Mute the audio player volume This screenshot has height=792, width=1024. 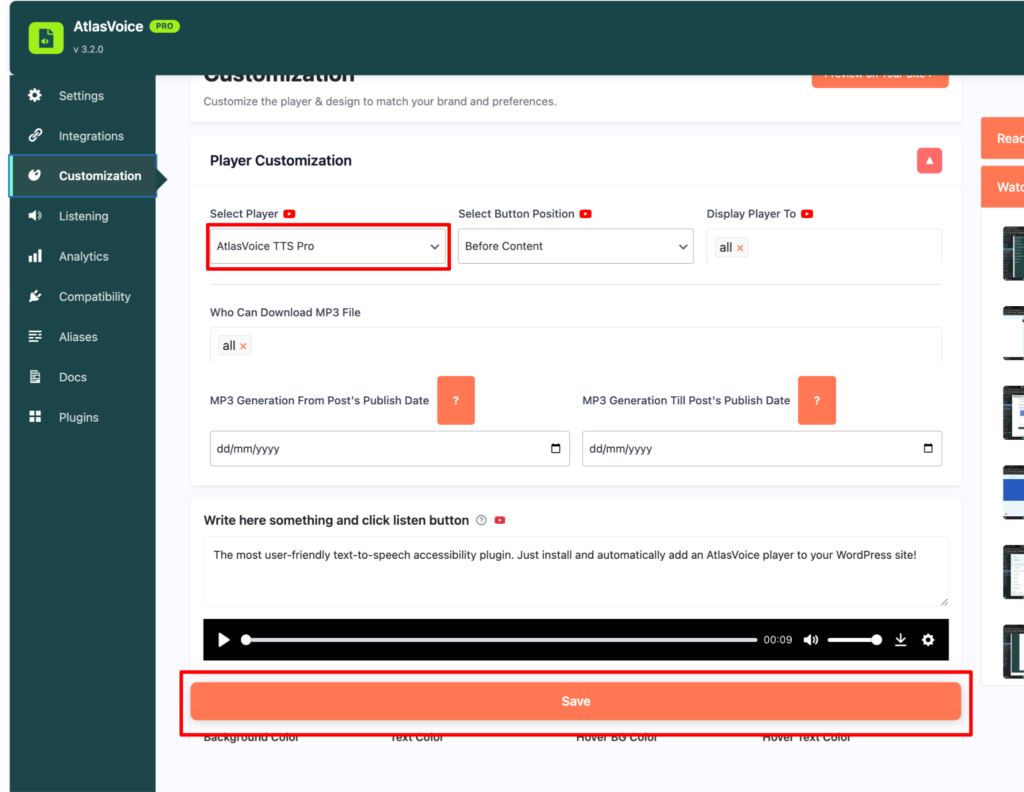(810, 640)
